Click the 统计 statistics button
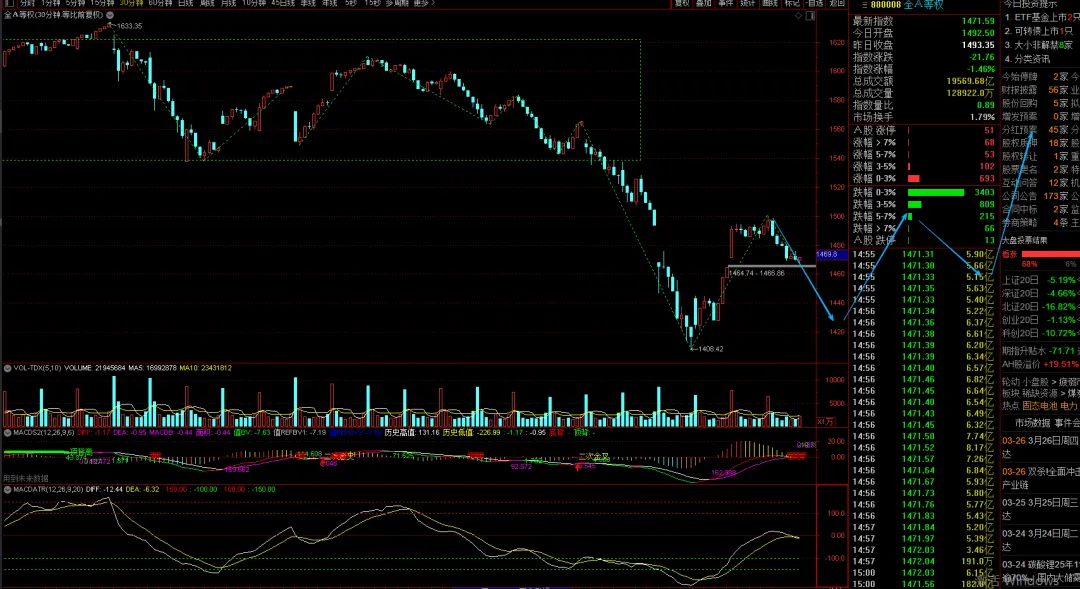Viewport: 1080px width, 589px height. pyautogui.click(x=747, y=3)
